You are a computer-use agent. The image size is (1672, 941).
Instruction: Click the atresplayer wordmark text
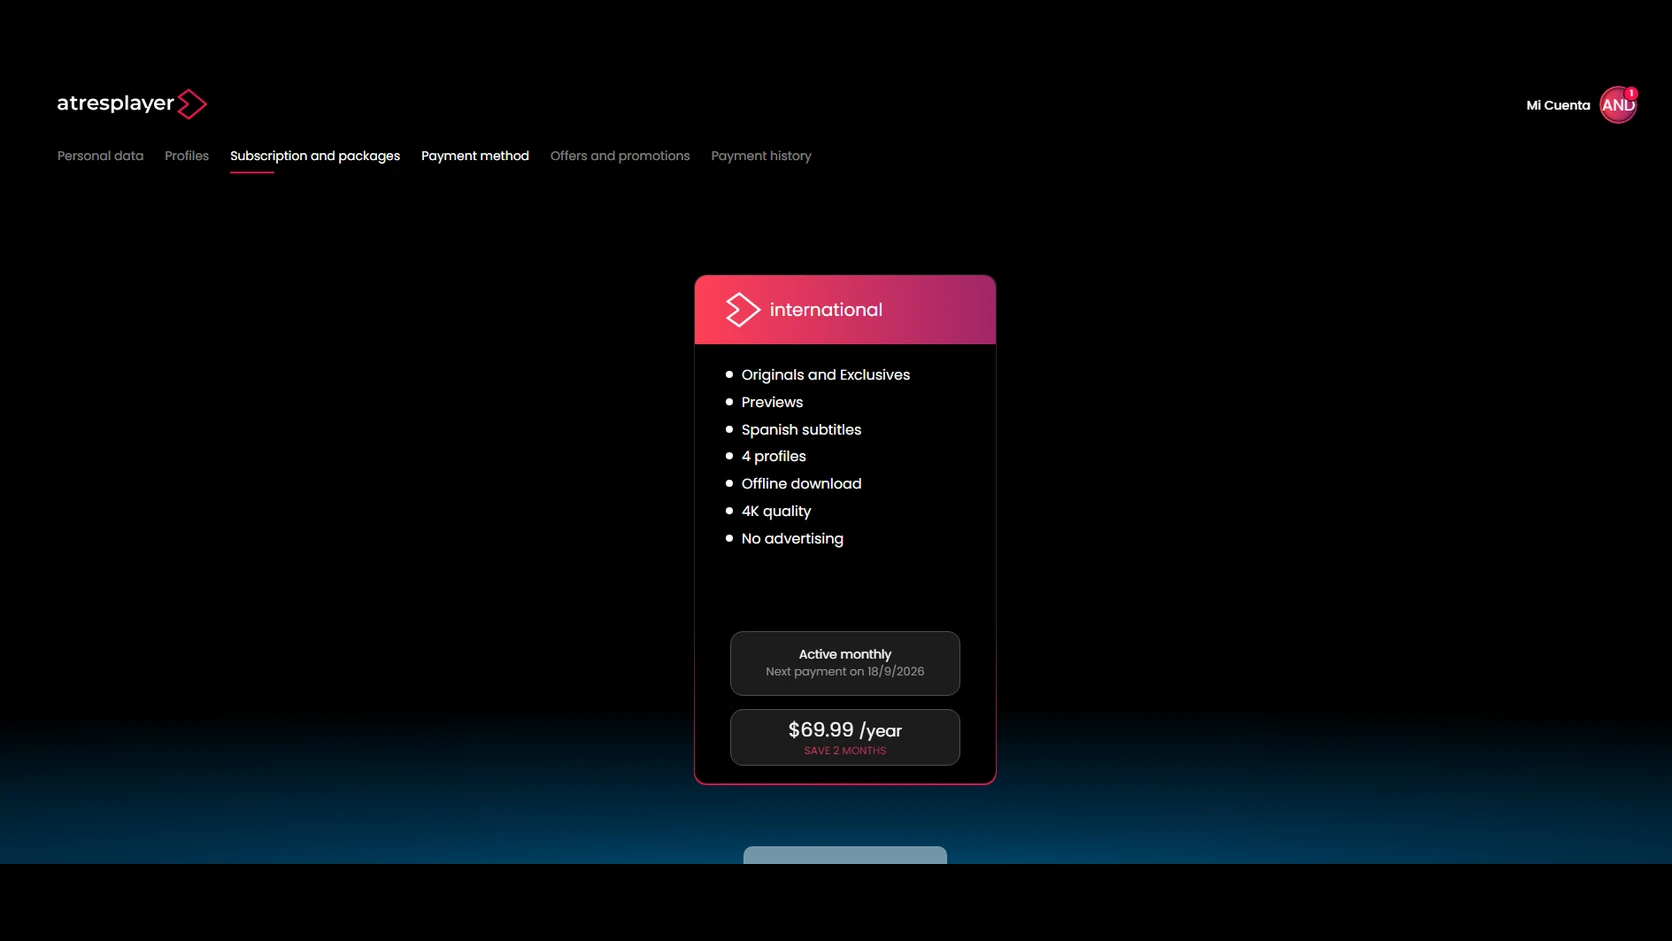point(116,103)
